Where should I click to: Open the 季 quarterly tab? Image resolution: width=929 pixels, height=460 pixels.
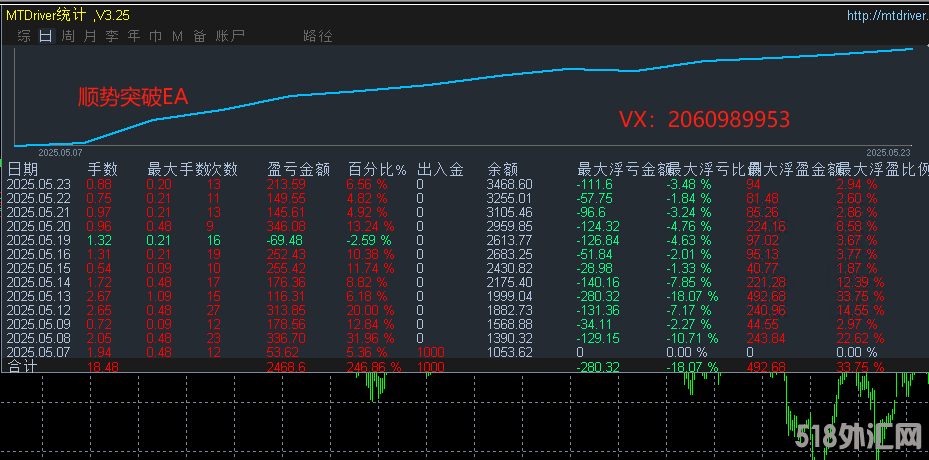tap(112, 36)
